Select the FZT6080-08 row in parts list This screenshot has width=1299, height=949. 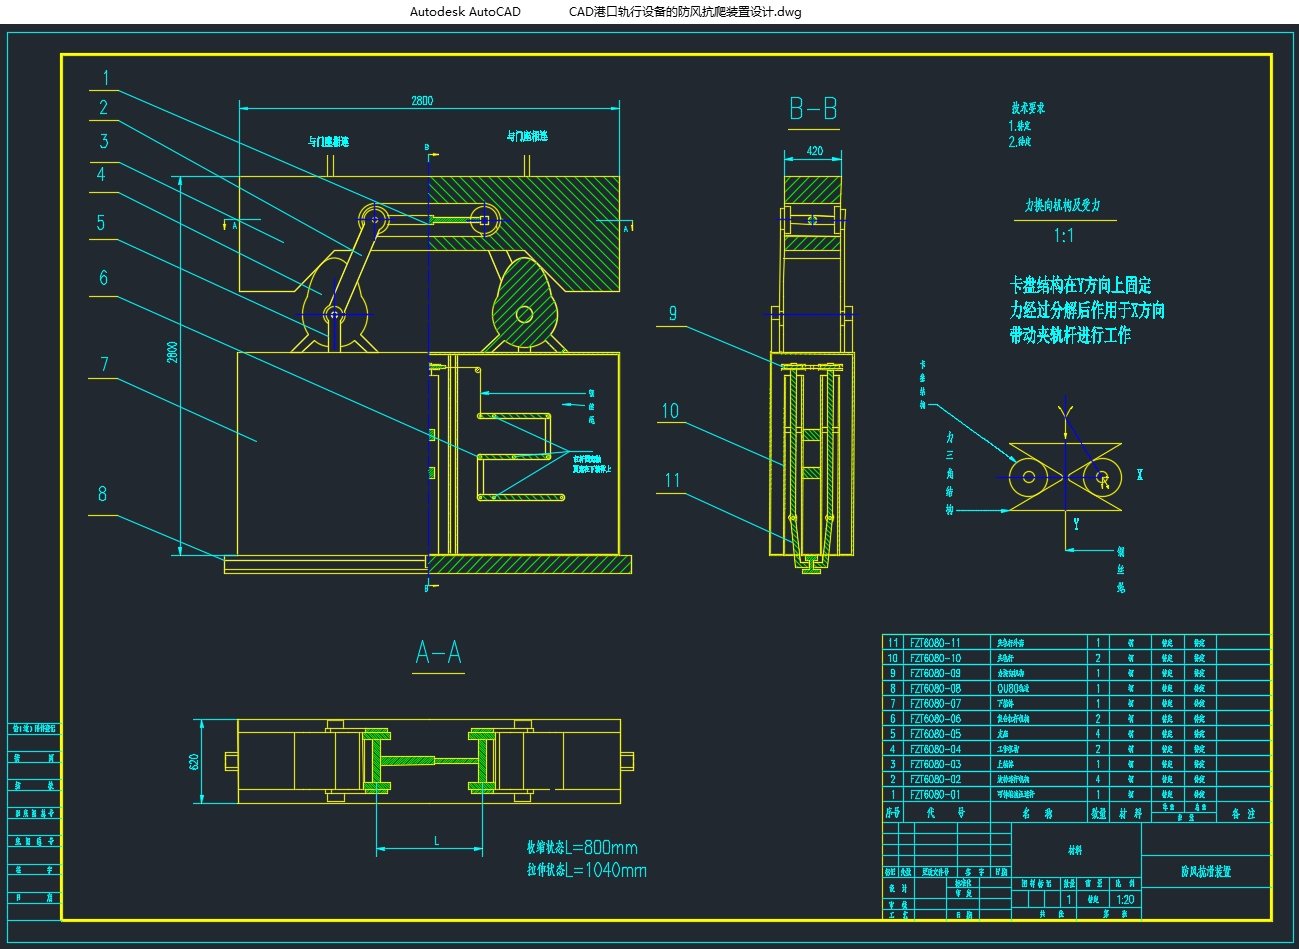[935, 688]
